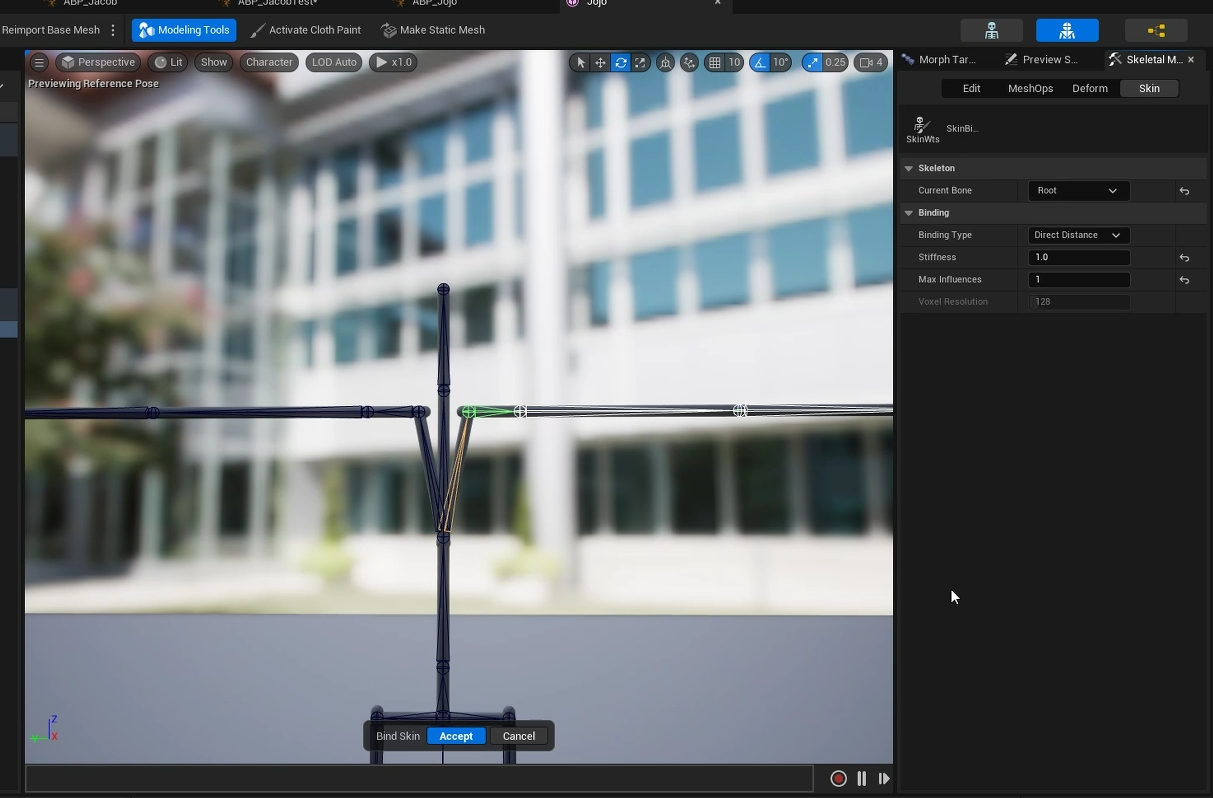The width and height of the screenshot is (1213, 798).
Task: Accept the Bind Skin operation
Action: [x=456, y=736]
